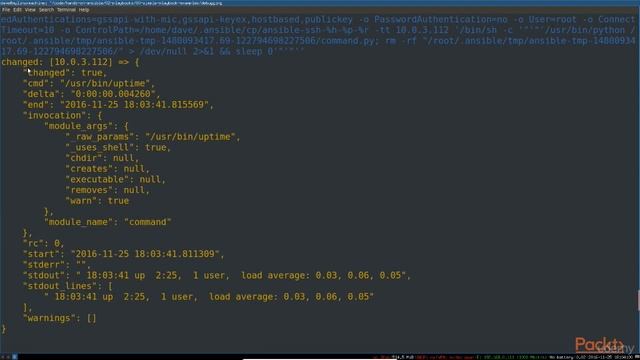Click the "rc": 0 line
The height and width of the screenshot is (360, 640).
click(x=43, y=243)
